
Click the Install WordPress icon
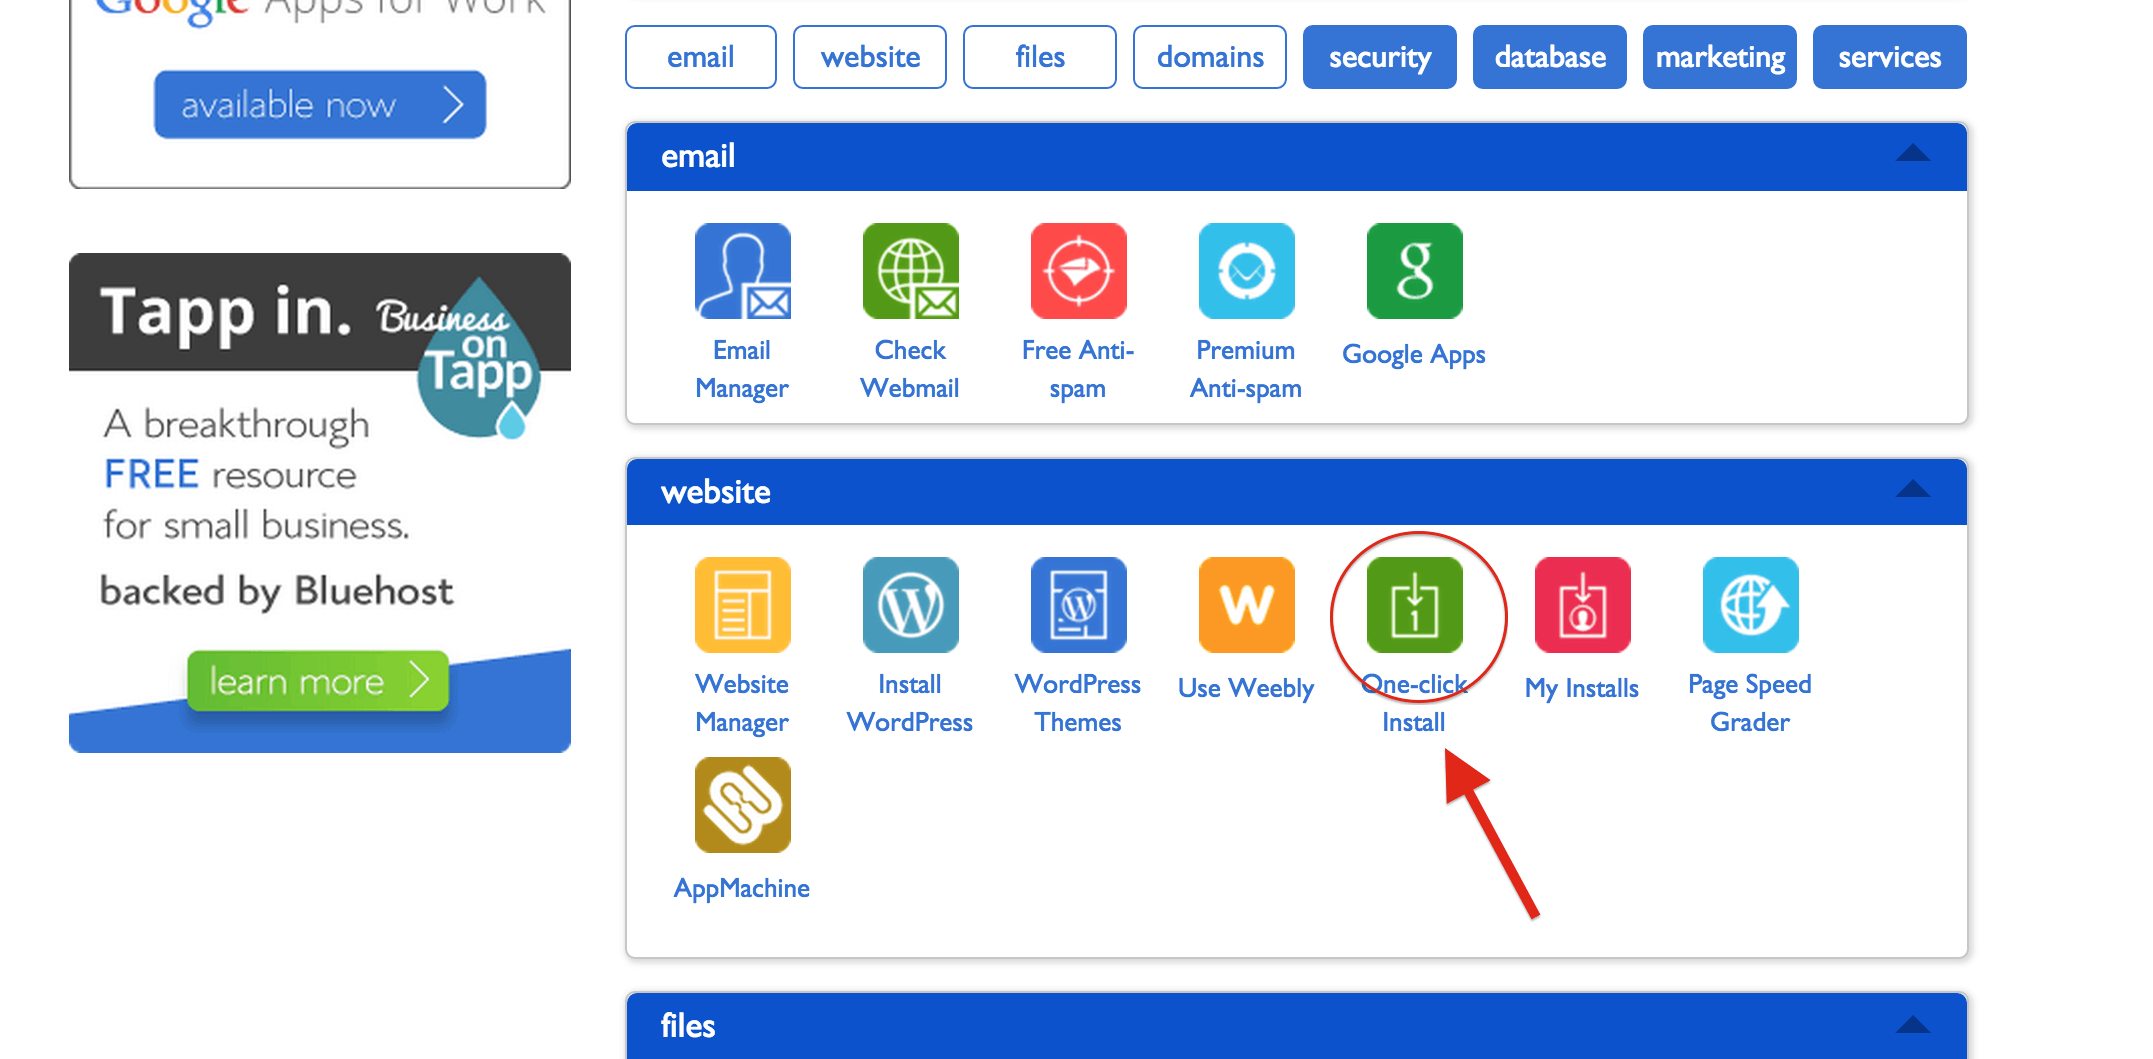(910, 605)
